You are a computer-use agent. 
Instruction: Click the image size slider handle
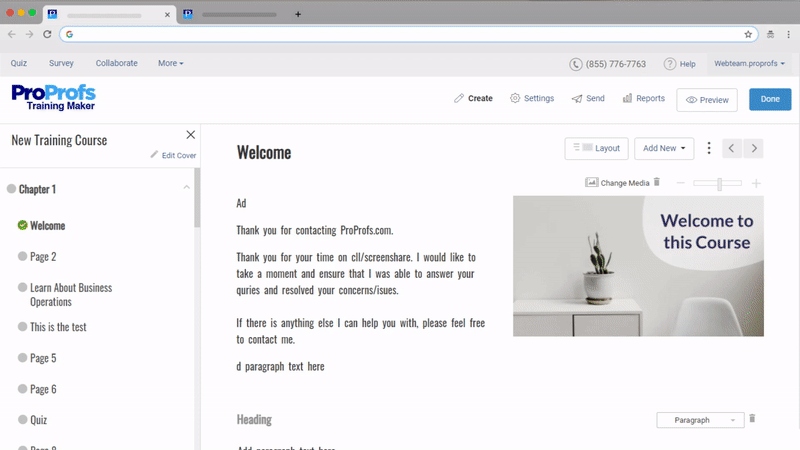(719, 183)
